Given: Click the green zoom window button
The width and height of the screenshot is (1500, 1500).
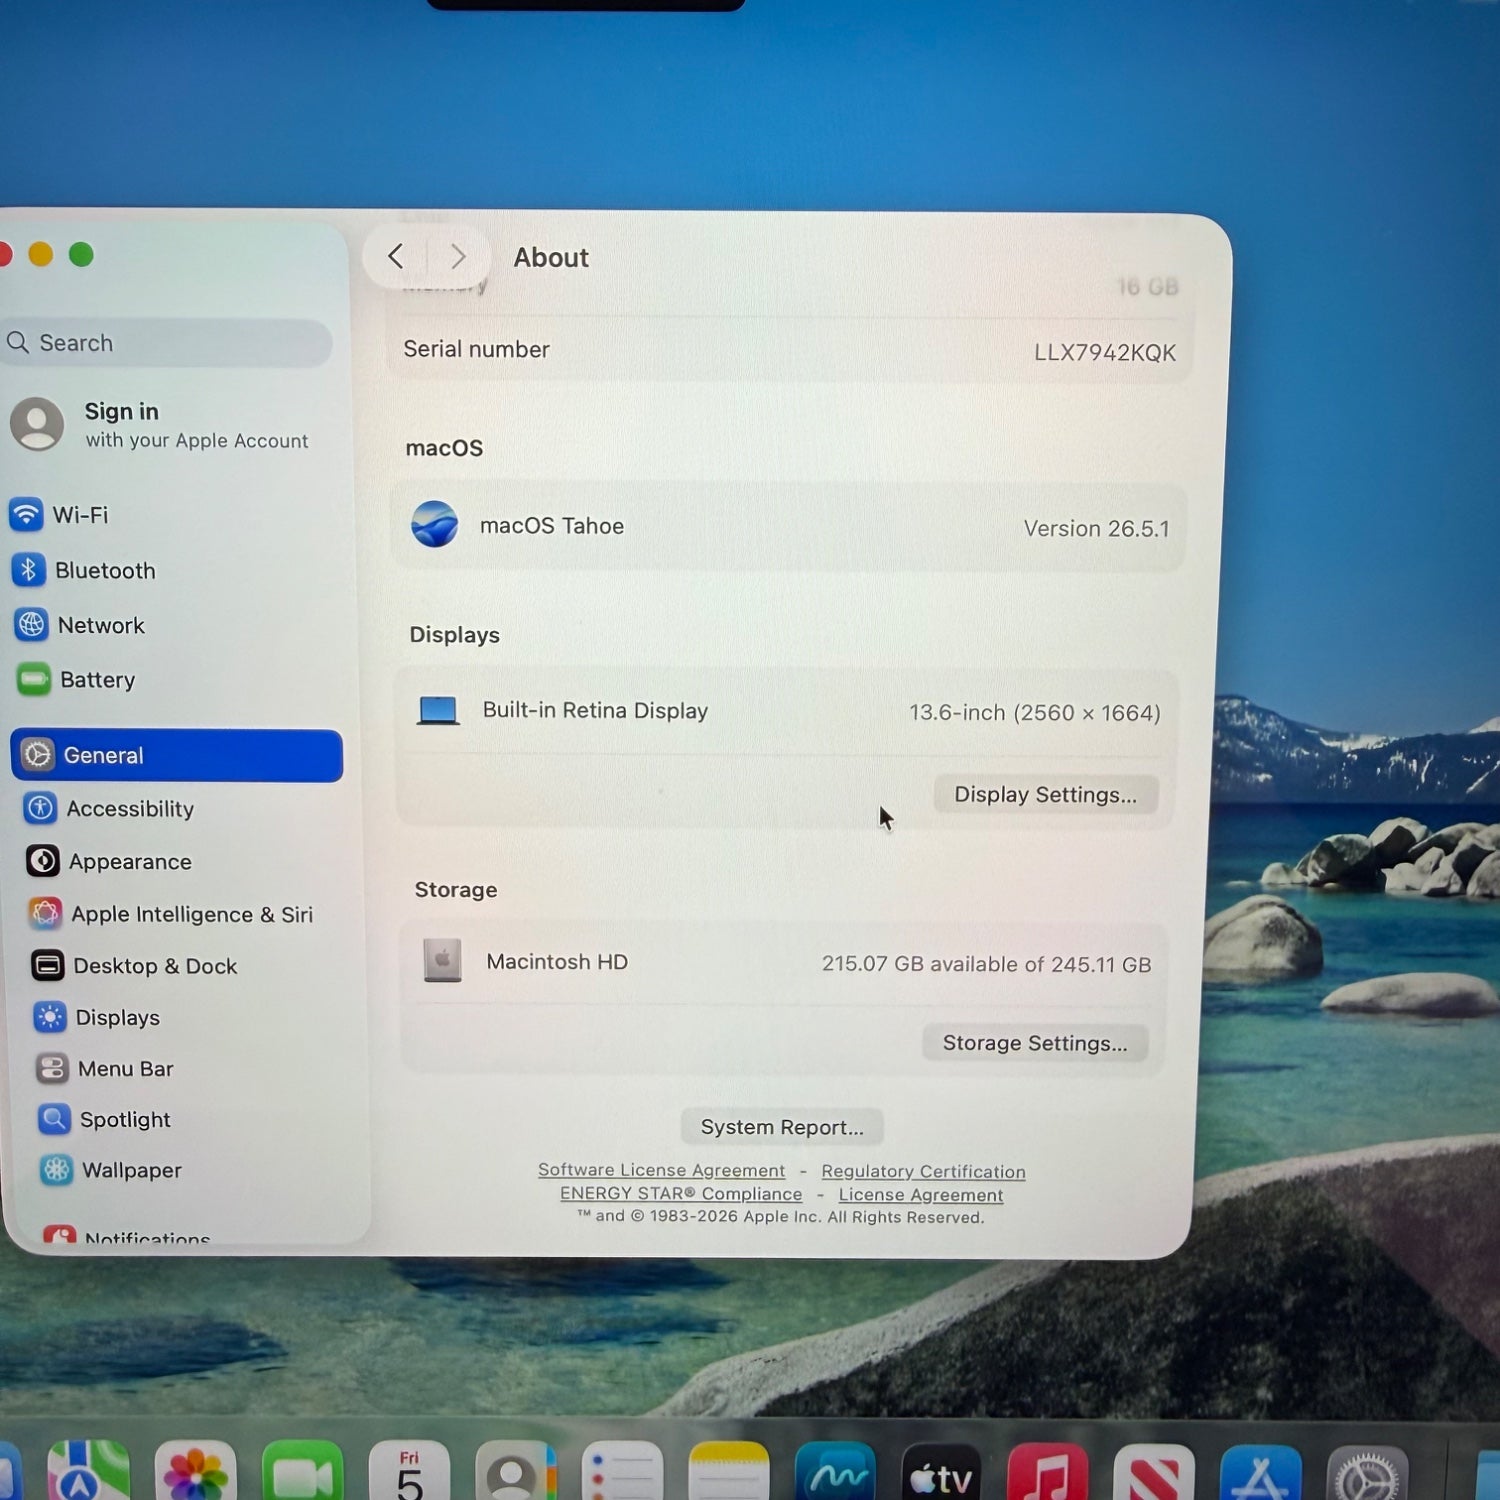Looking at the screenshot, I should click(x=81, y=255).
